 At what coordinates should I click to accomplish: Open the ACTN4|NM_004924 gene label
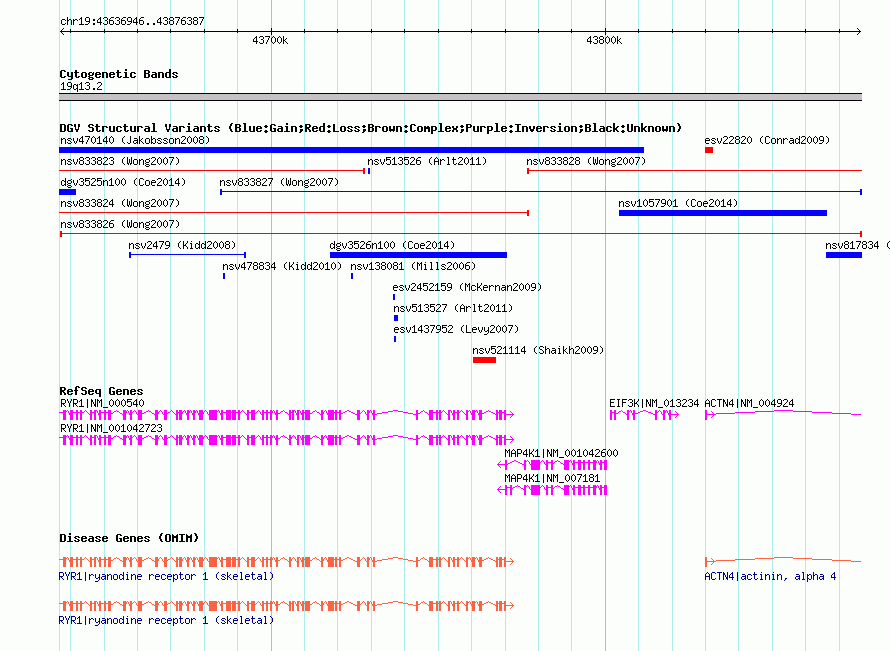tap(749, 404)
